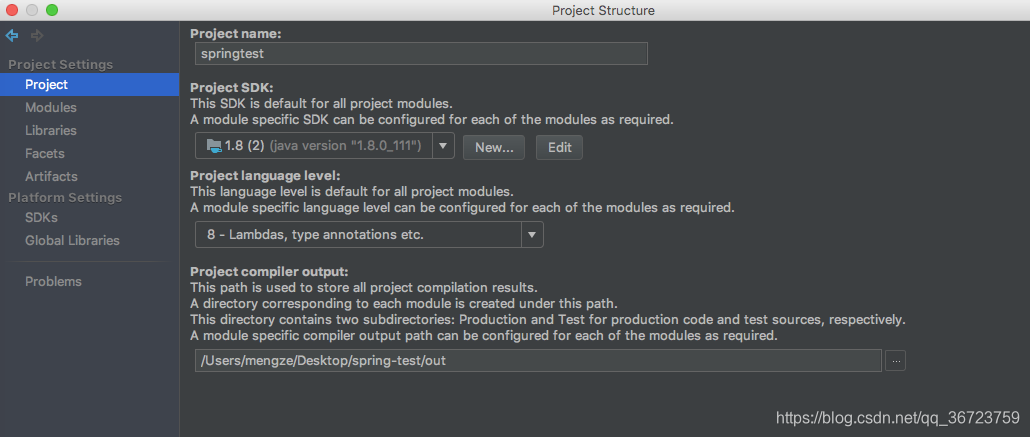Open the Modules settings section

click(x=51, y=108)
